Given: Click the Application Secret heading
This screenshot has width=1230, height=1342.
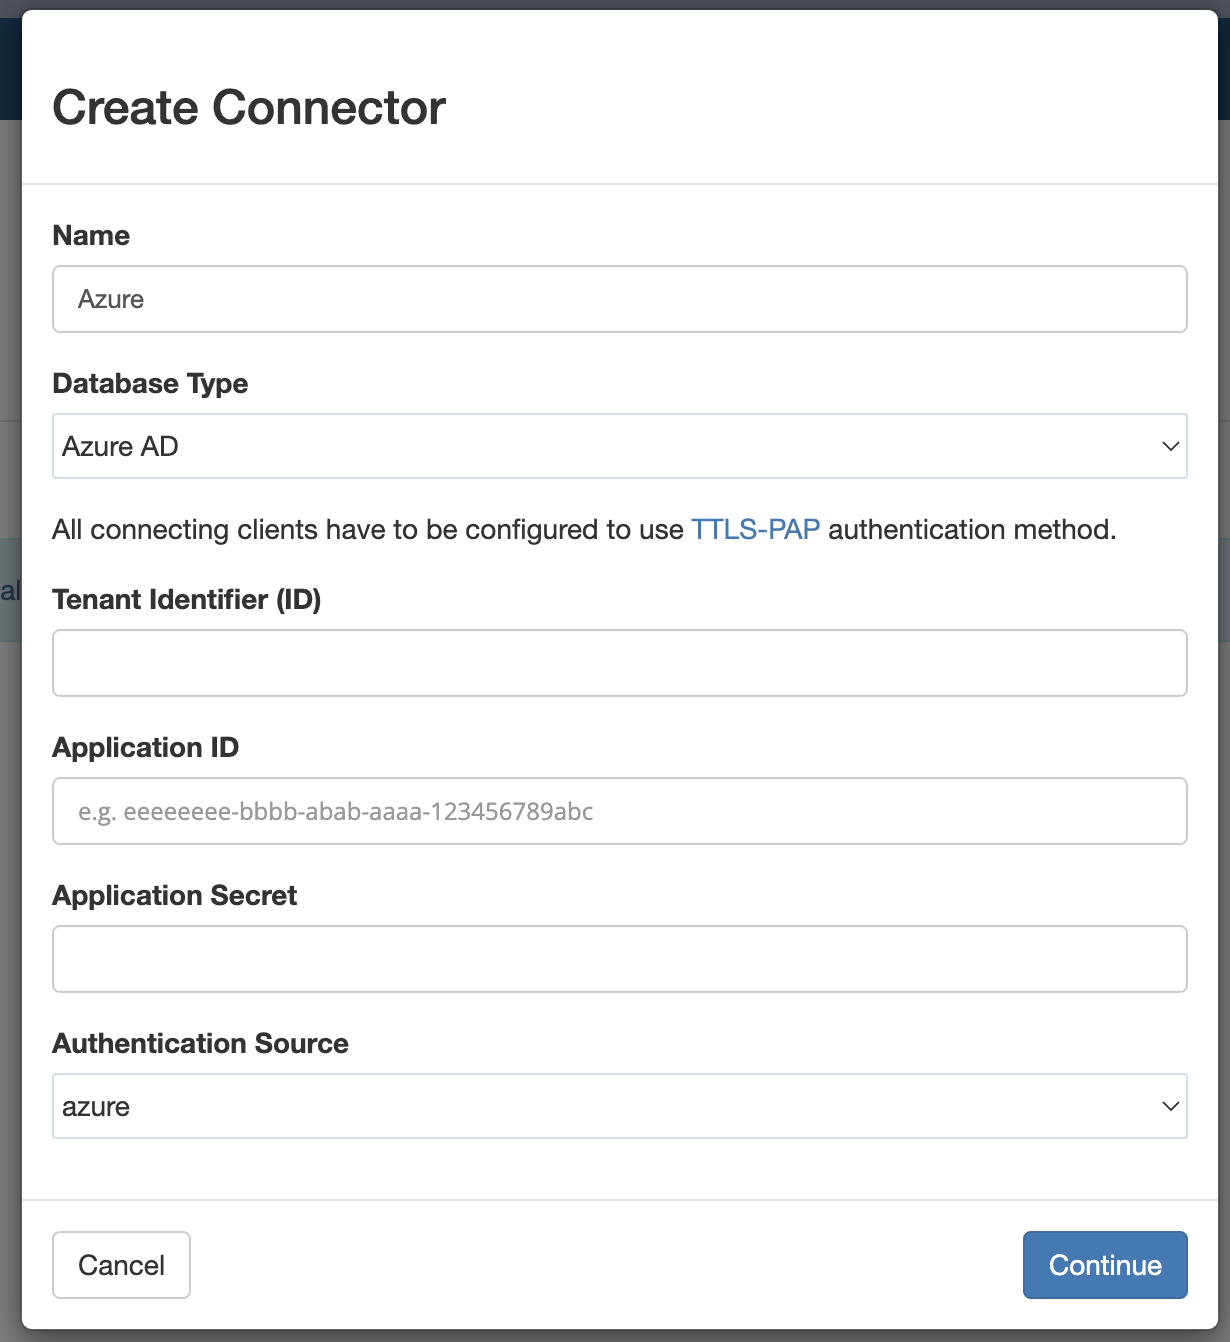Looking at the screenshot, I should pyautogui.click(x=174, y=895).
